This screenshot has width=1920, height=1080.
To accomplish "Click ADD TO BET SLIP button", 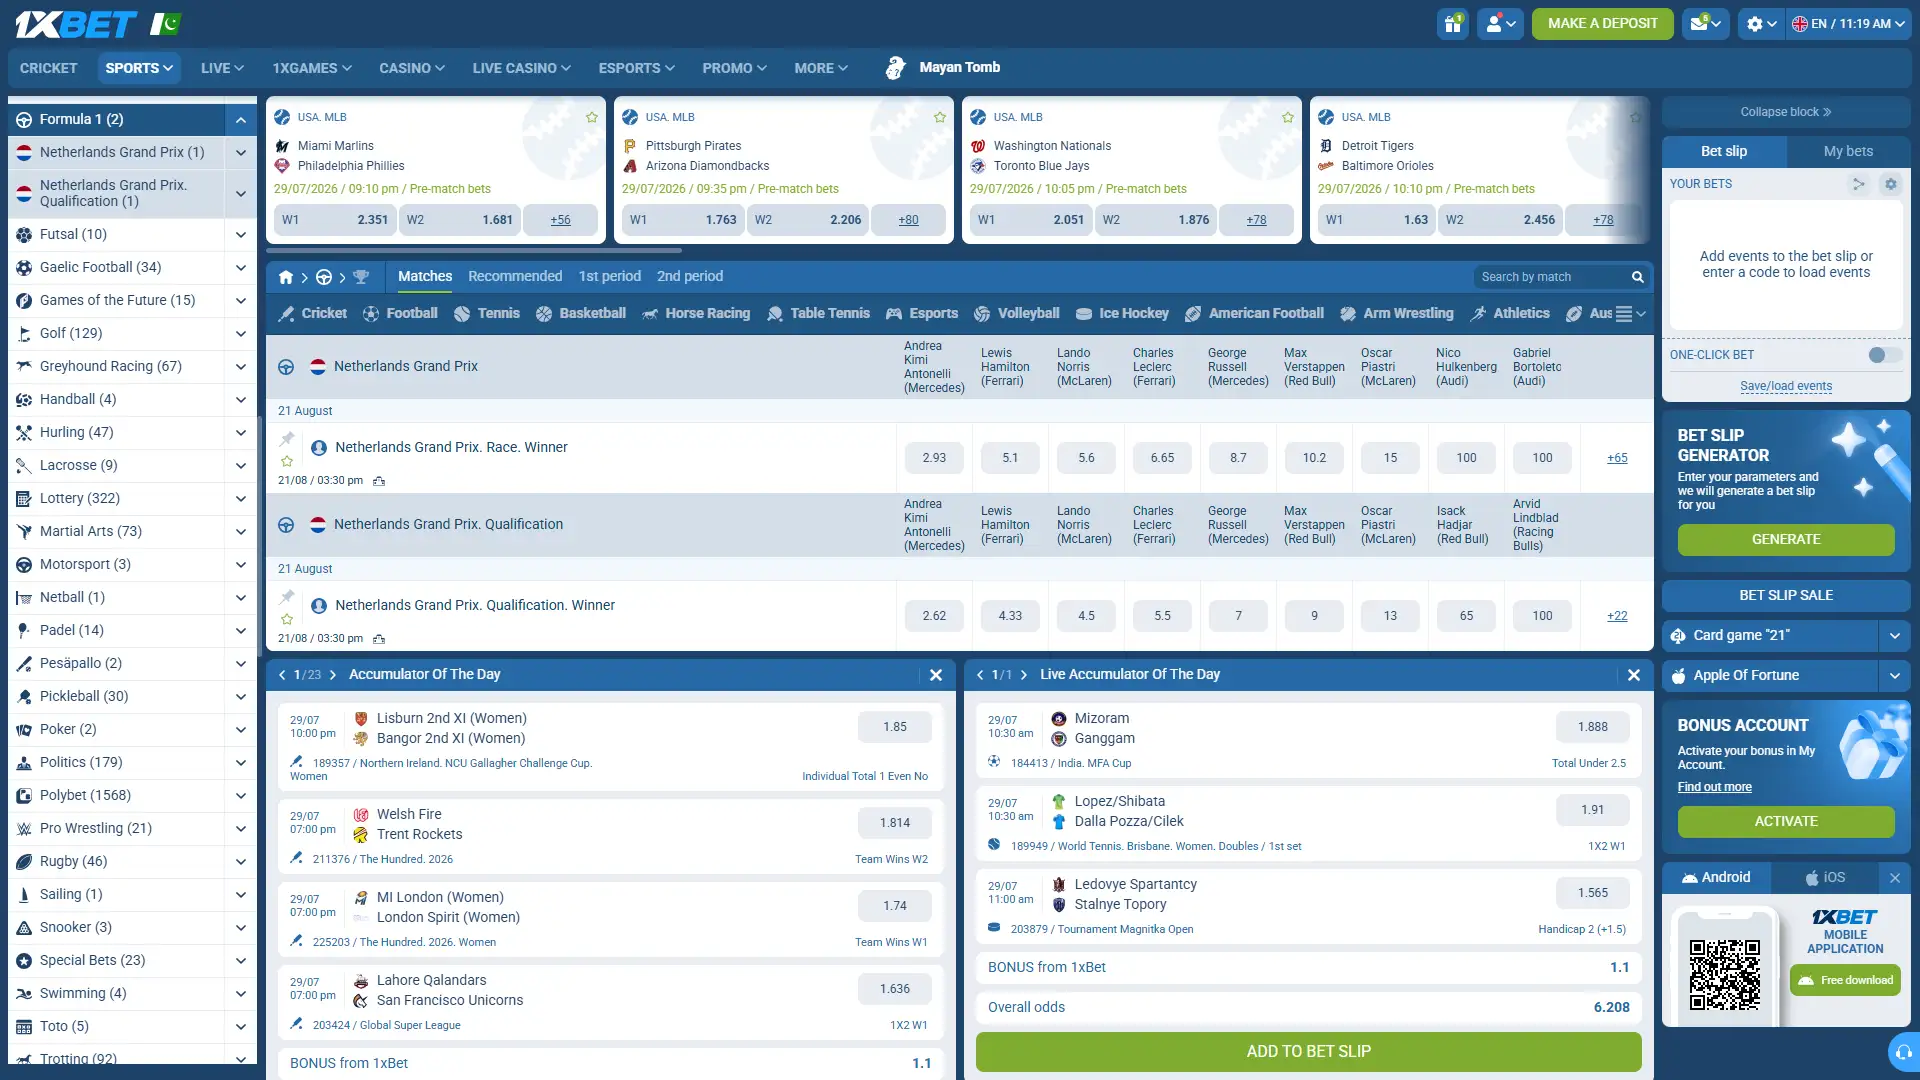I will pyautogui.click(x=1308, y=1052).
